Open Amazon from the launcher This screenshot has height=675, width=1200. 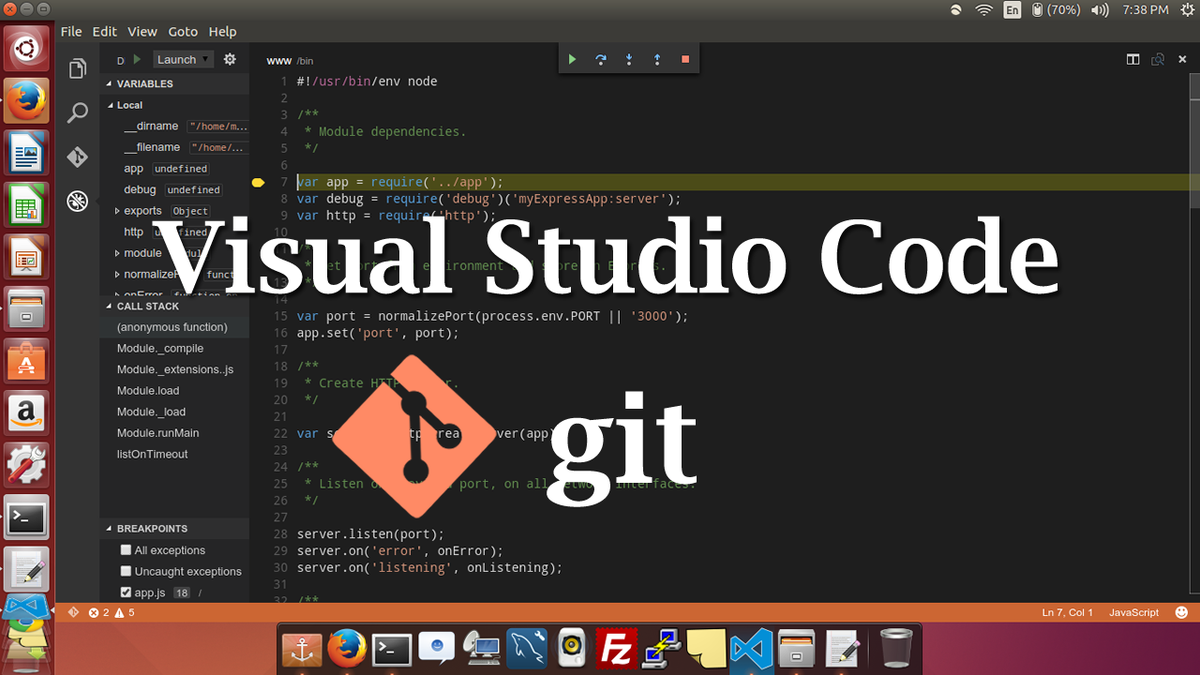[x=26, y=413]
